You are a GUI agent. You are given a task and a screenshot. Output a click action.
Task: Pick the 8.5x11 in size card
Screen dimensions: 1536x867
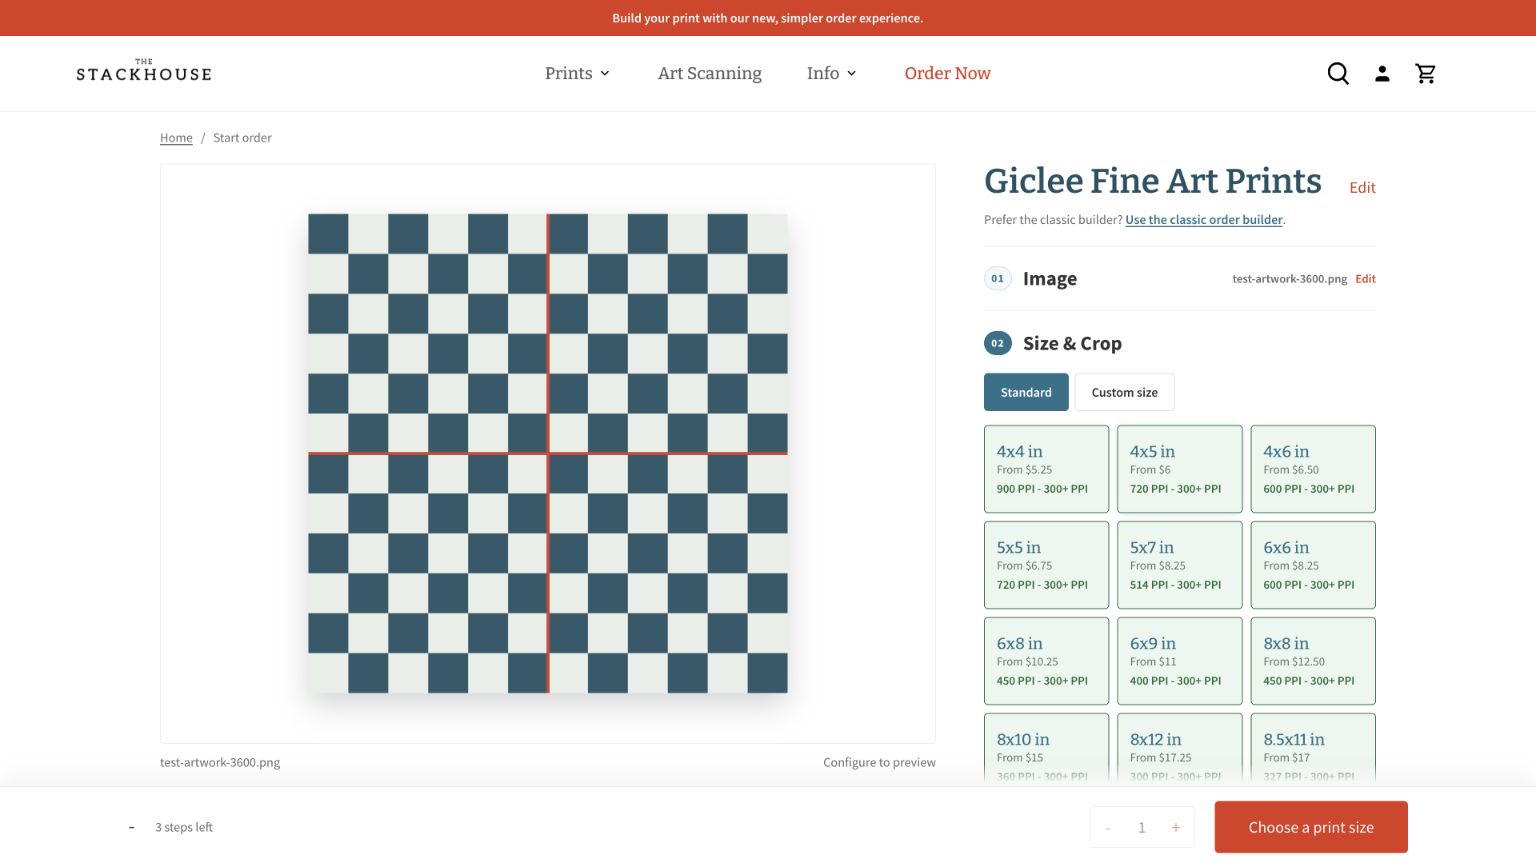pos(1313,749)
